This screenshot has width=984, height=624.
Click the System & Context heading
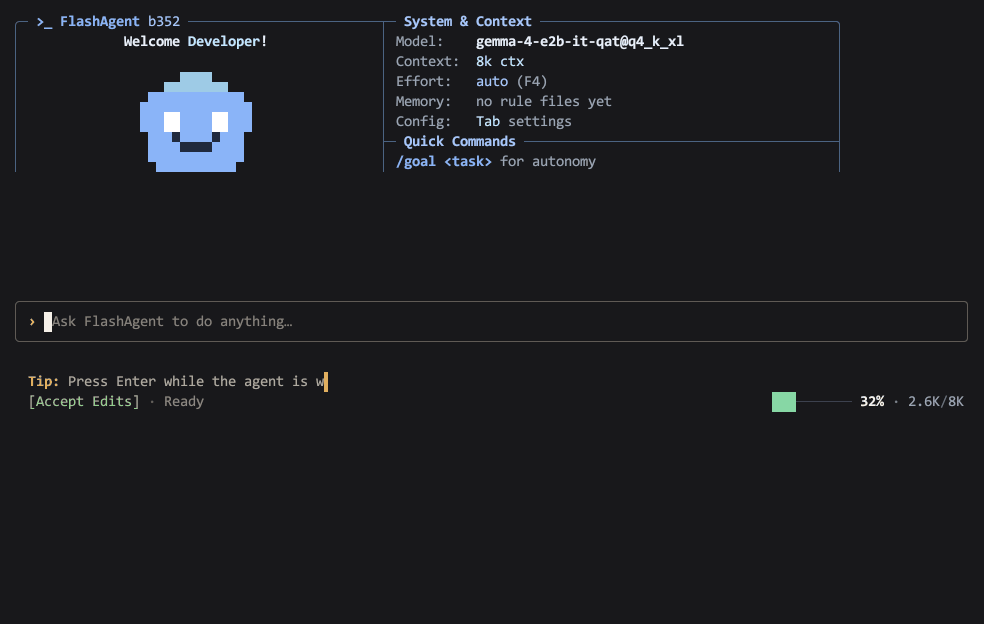pyautogui.click(x=468, y=21)
